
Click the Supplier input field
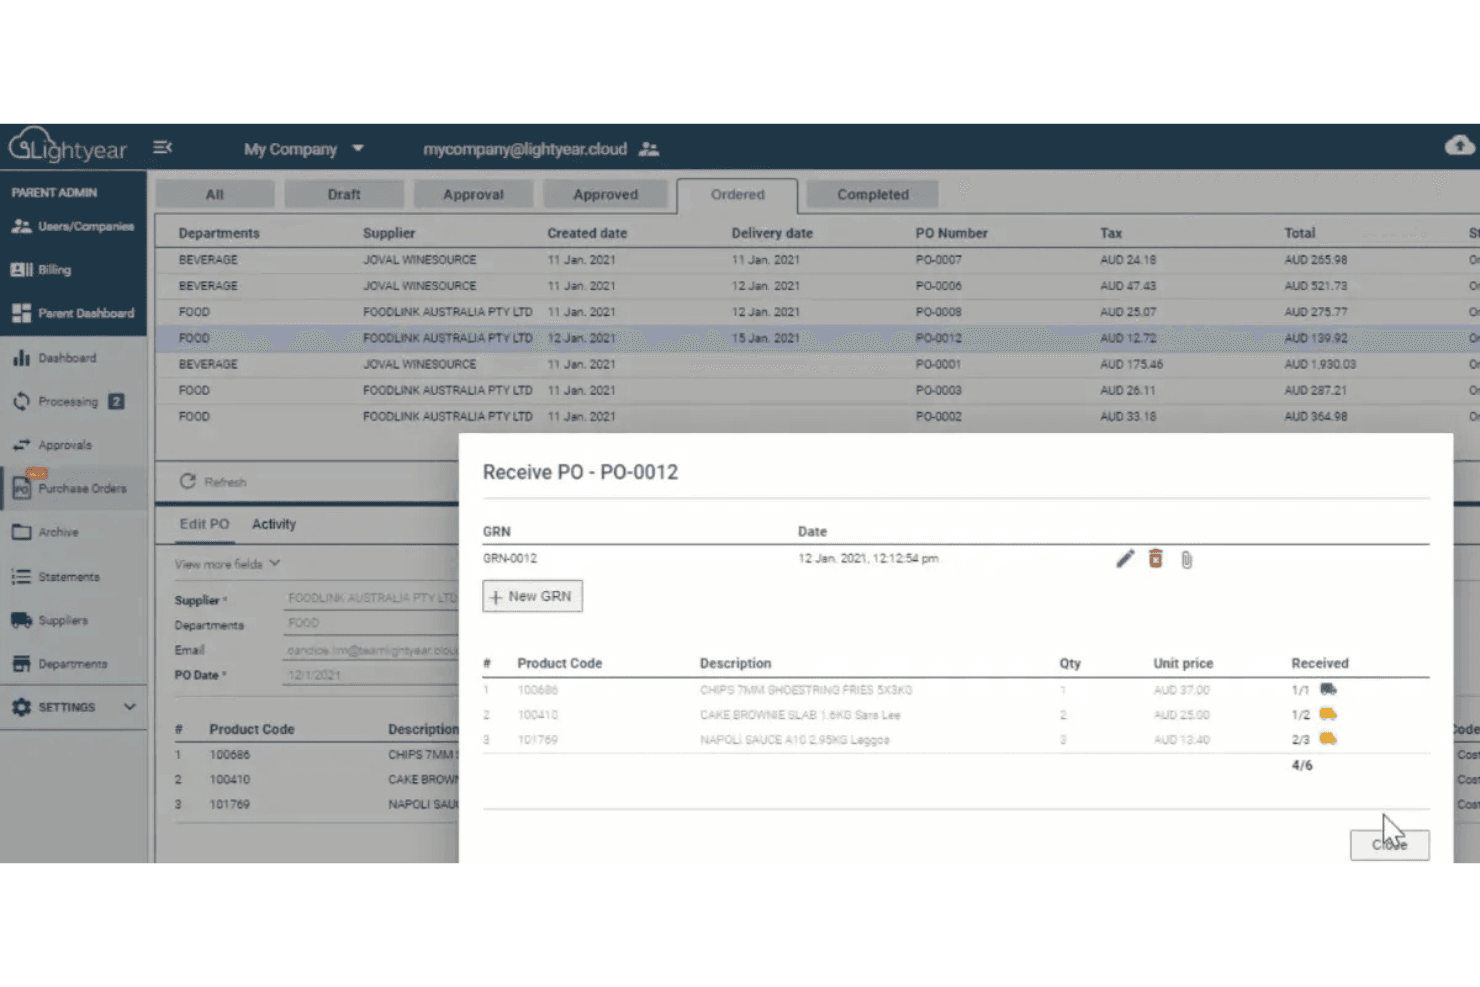coord(371,598)
